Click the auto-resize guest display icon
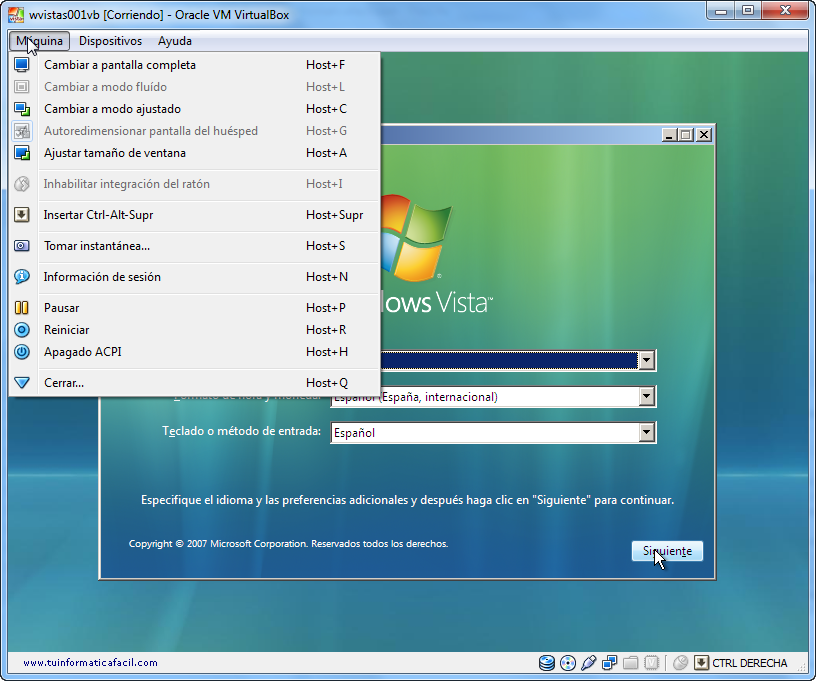Image resolution: width=816 pixels, height=681 pixels. pos(21,131)
